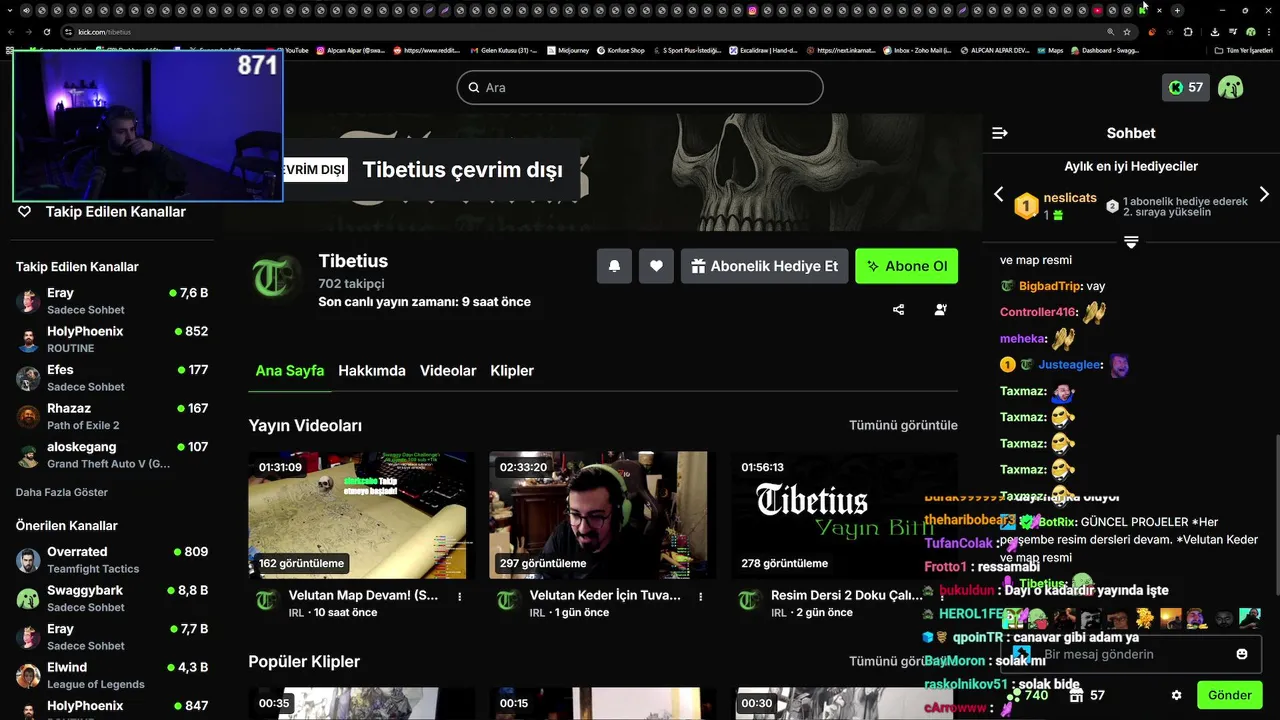Collapse the Sohbet chat panel
1280x720 pixels.
pos(999,133)
